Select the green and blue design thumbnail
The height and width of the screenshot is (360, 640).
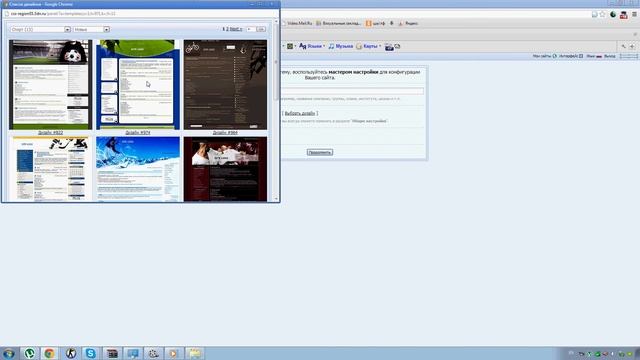[138, 84]
